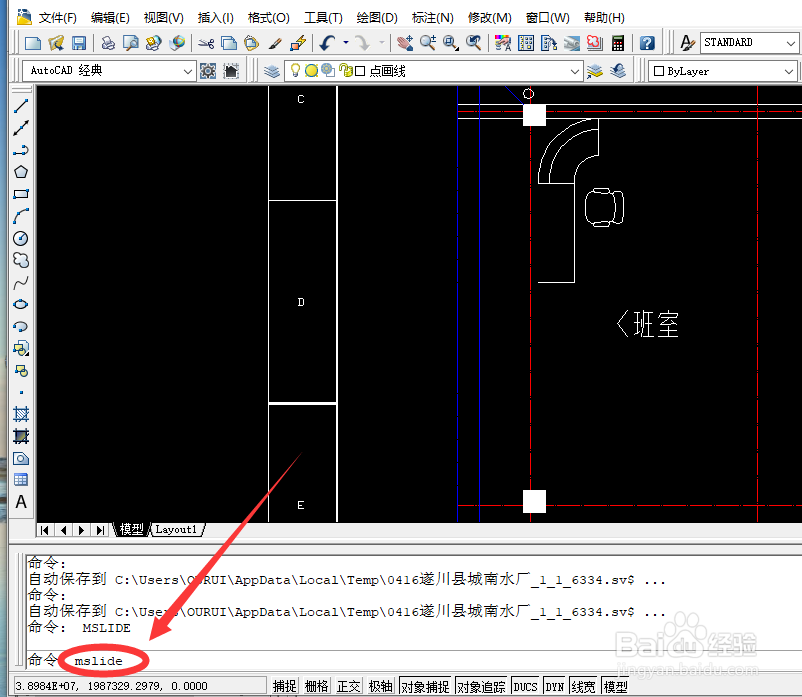Open the Layer Properties Manager icon

272,71
